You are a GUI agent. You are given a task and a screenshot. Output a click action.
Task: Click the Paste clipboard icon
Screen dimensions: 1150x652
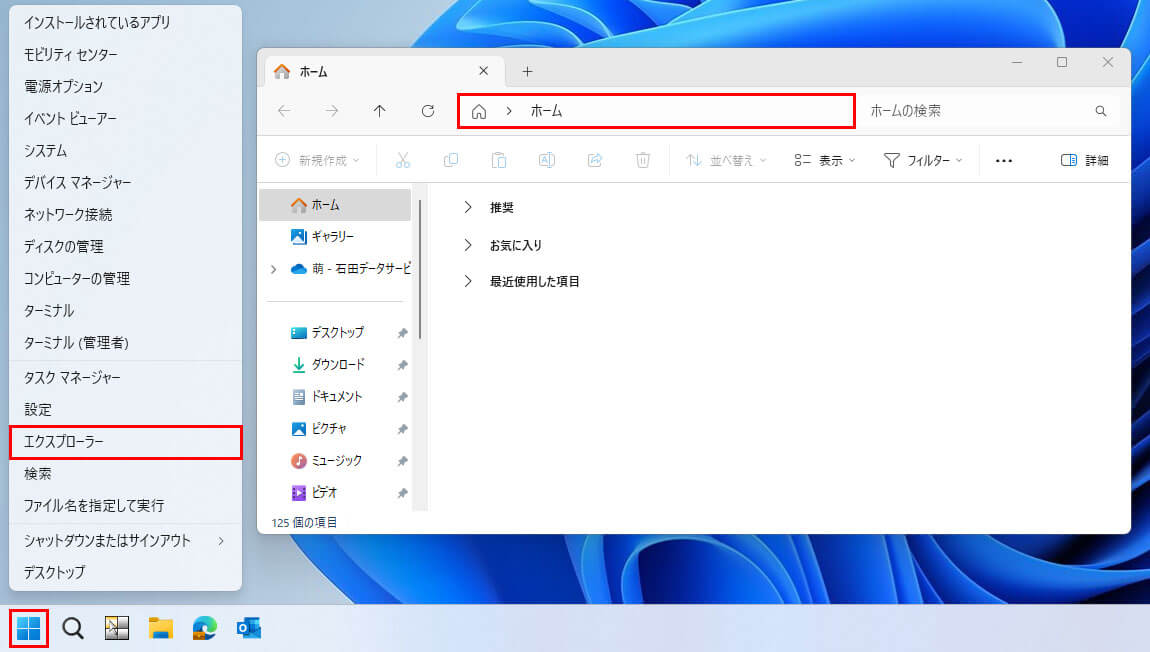499,160
